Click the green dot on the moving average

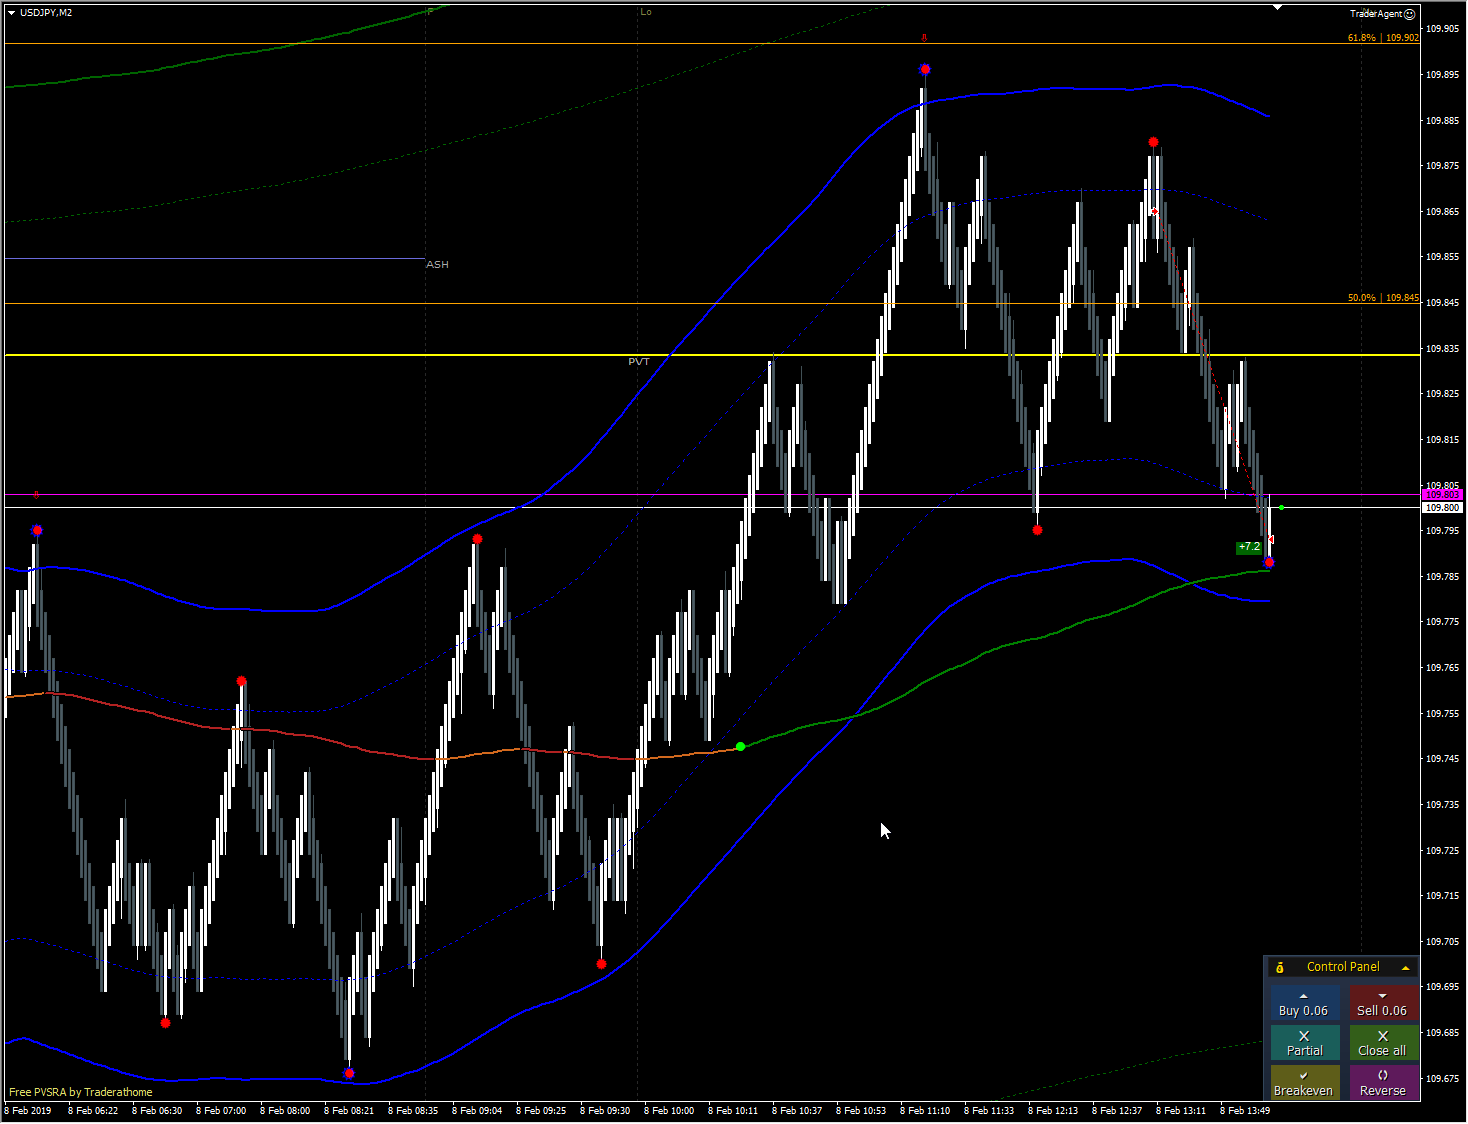tap(740, 747)
